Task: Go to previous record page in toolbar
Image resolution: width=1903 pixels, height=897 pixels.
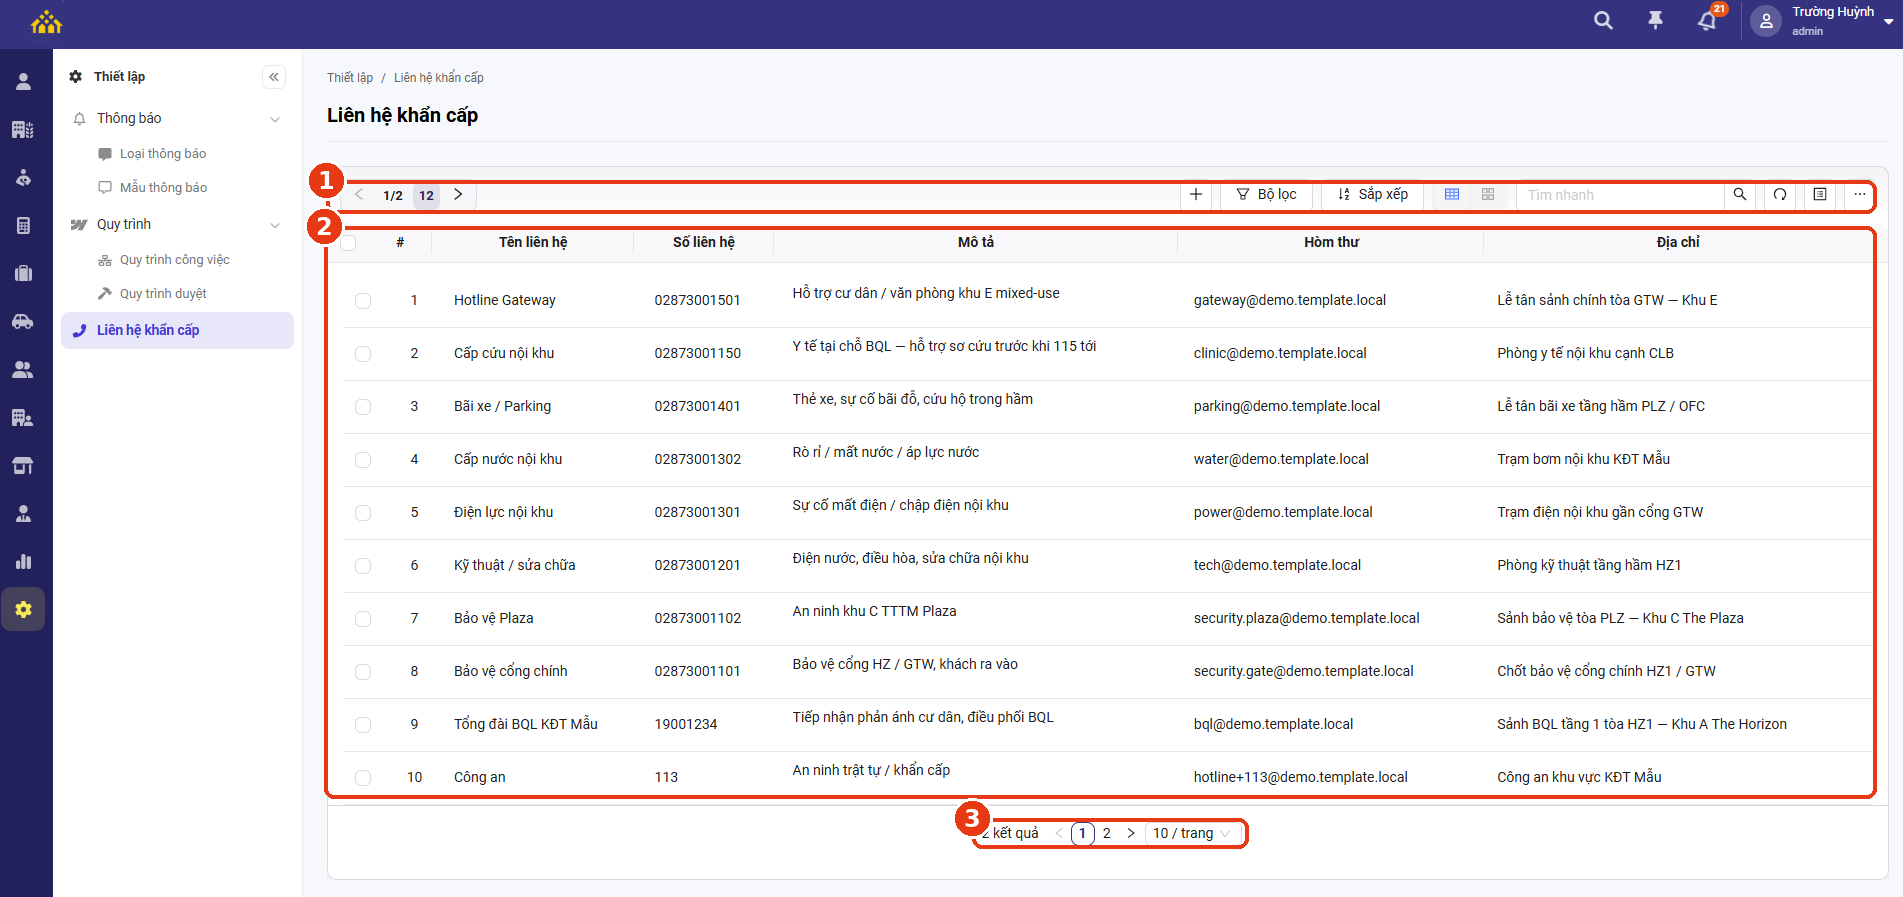Action: coord(359,195)
